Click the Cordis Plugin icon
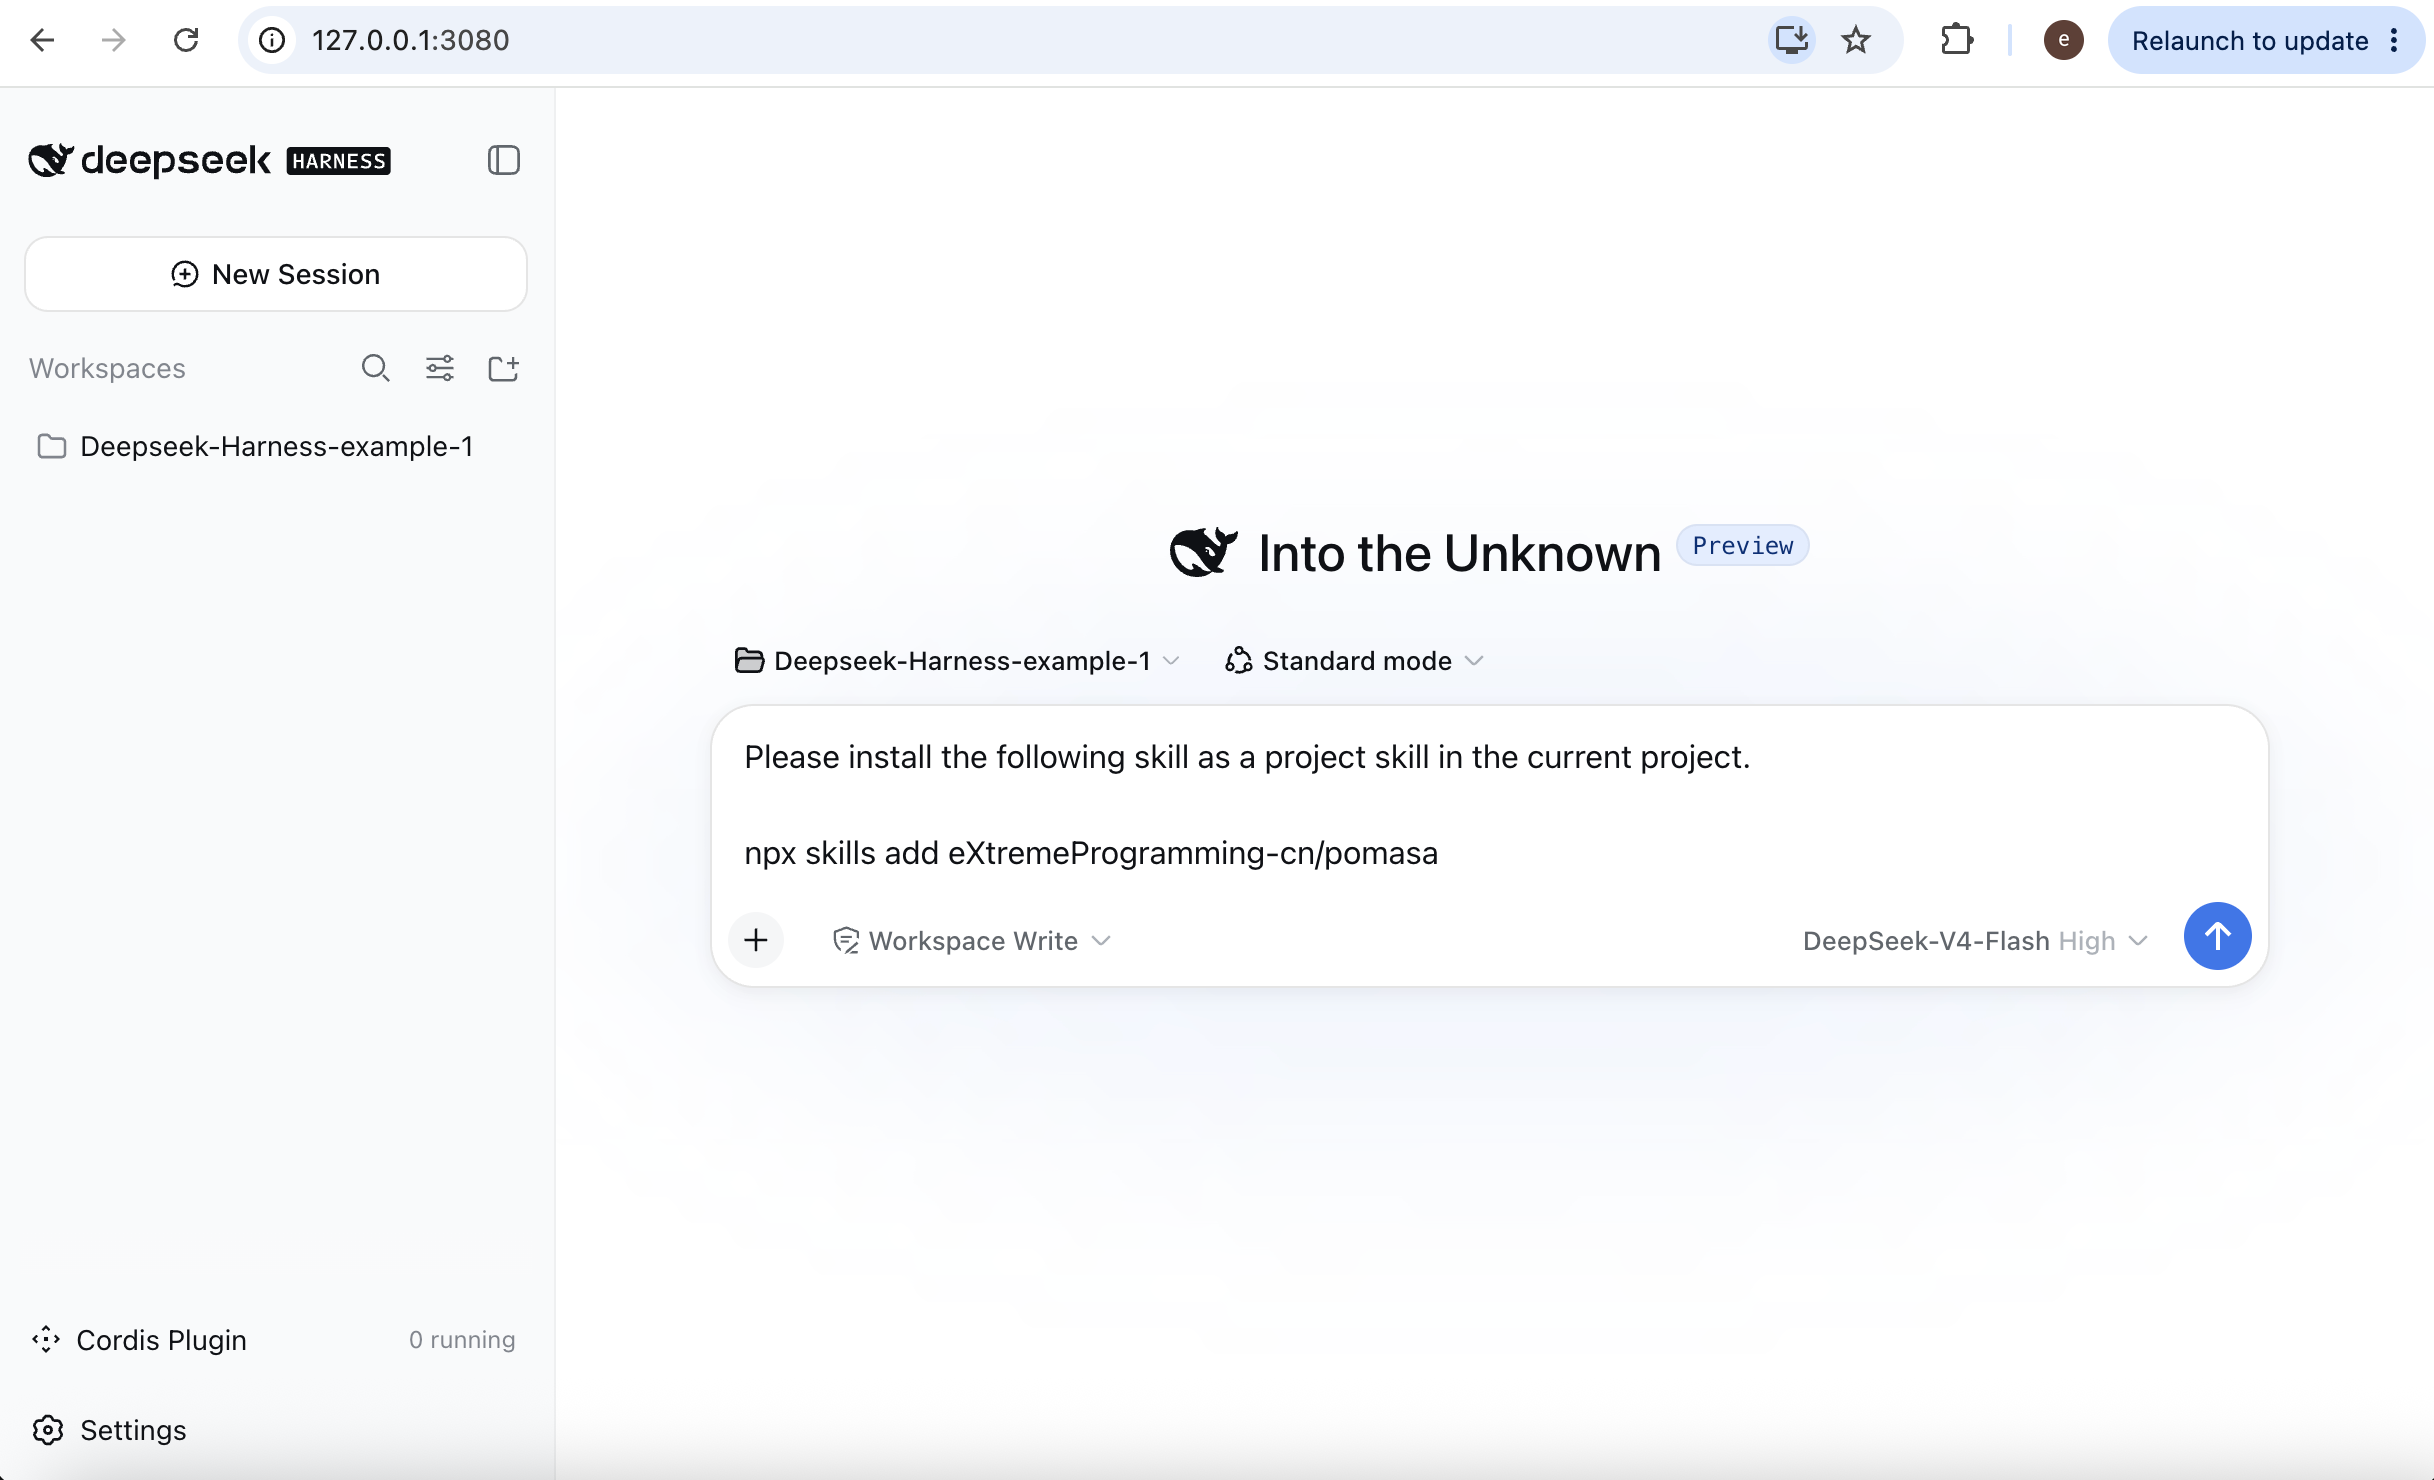The width and height of the screenshot is (2434, 1480). tap(46, 1340)
